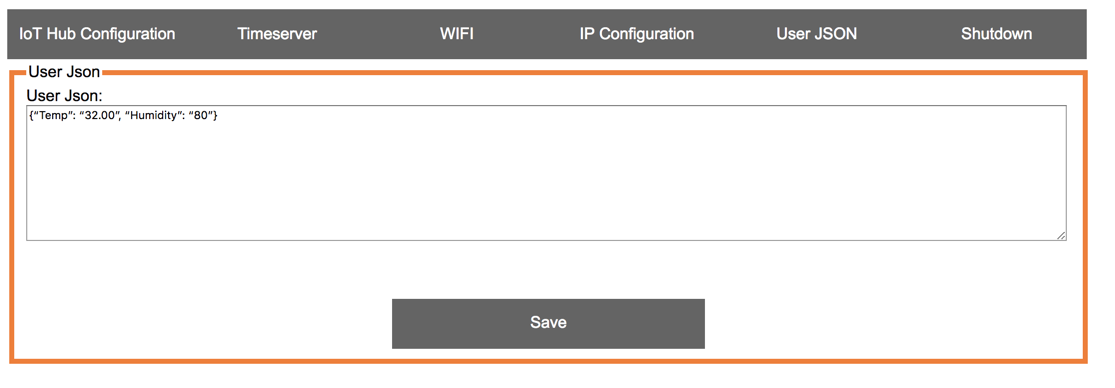The width and height of the screenshot is (1115, 388).
Task: Click the "User Json" fieldset legend
Action: [x=64, y=72]
